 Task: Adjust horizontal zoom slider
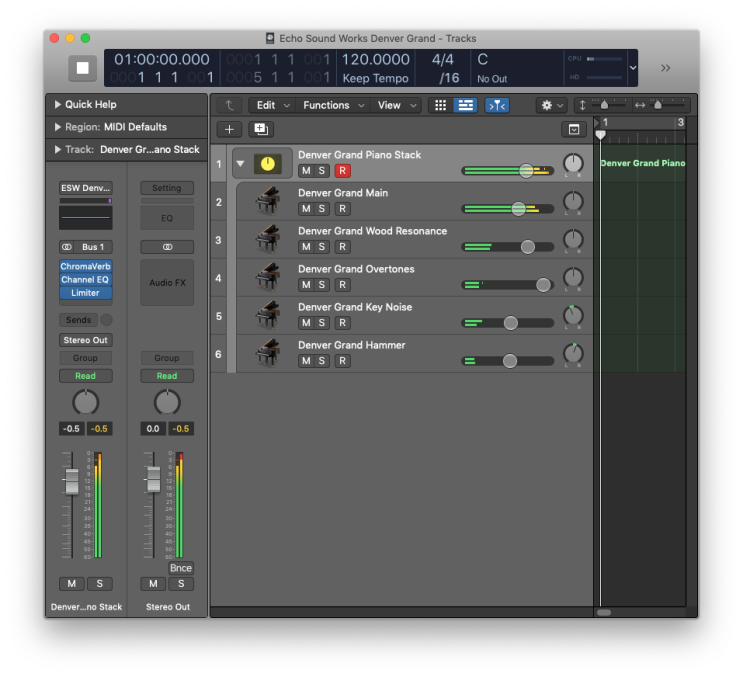(657, 105)
